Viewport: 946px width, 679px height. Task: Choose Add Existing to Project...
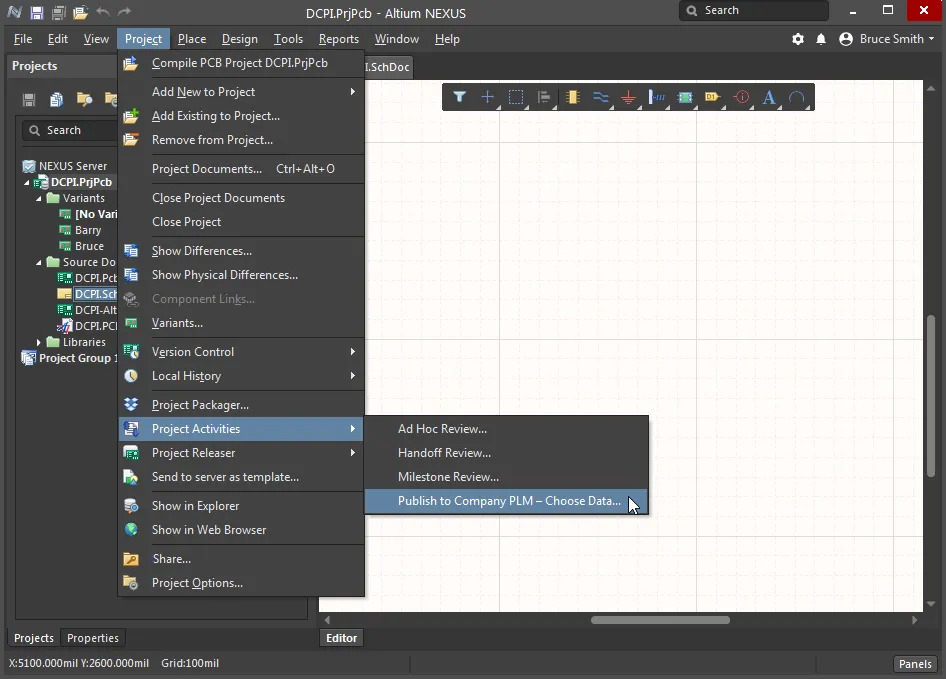point(241,116)
